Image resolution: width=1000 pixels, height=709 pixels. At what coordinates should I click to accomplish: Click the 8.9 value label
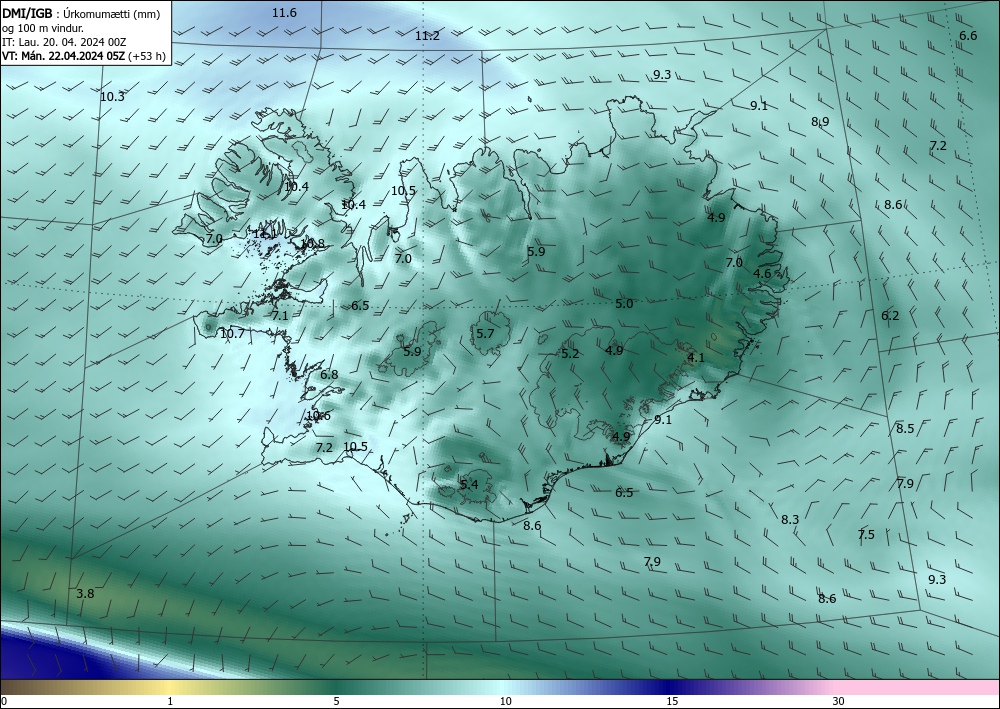[820, 122]
